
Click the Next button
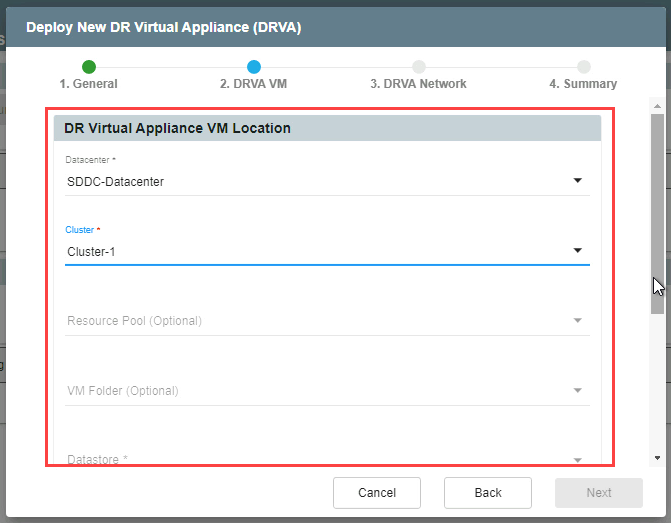[x=598, y=493]
